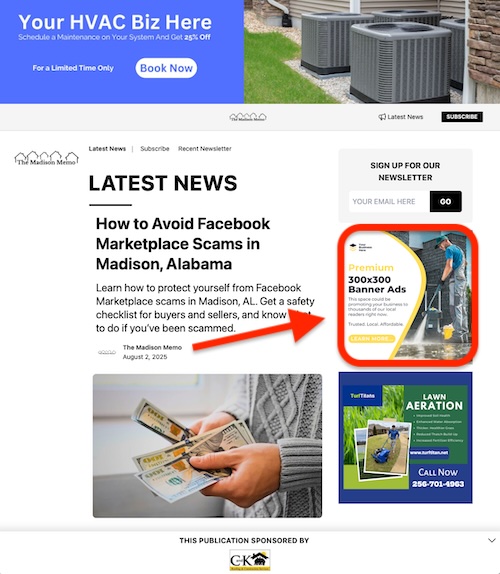Click the Book Now button
This screenshot has height=574, width=500.
[166, 68]
